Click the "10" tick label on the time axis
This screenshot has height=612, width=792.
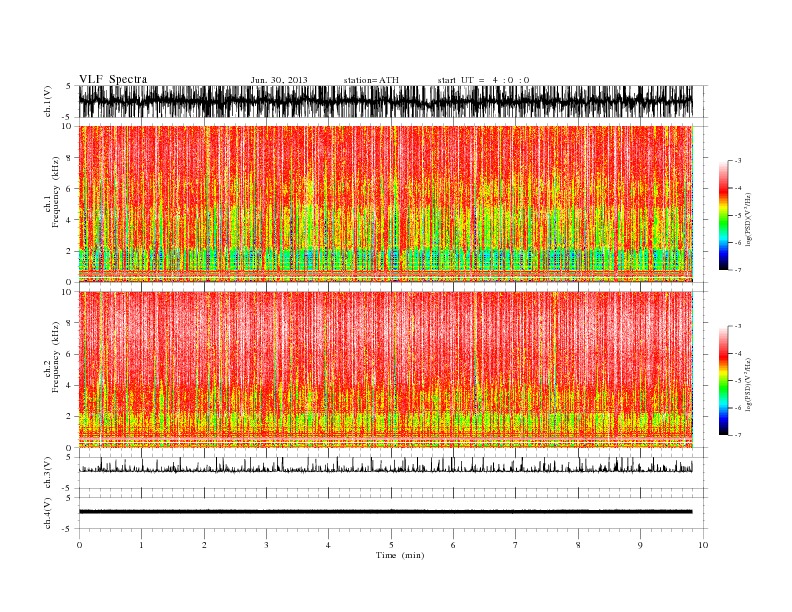click(703, 545)
